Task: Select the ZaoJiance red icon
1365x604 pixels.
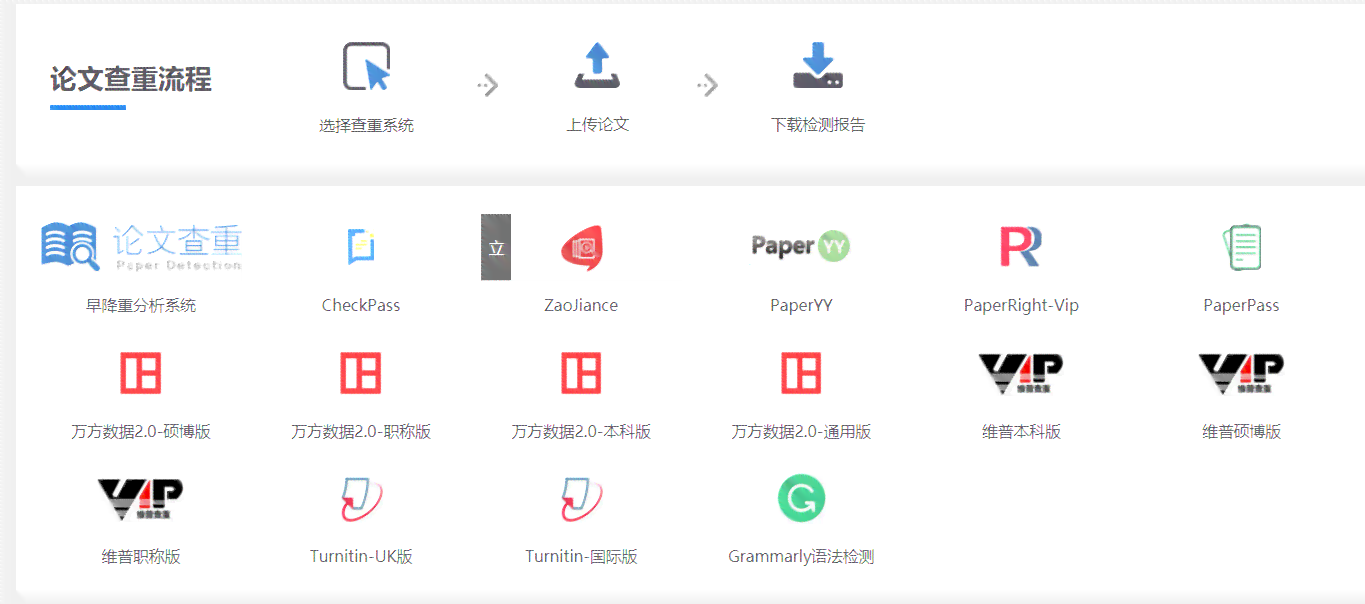Action: click(x=581, y=248)
